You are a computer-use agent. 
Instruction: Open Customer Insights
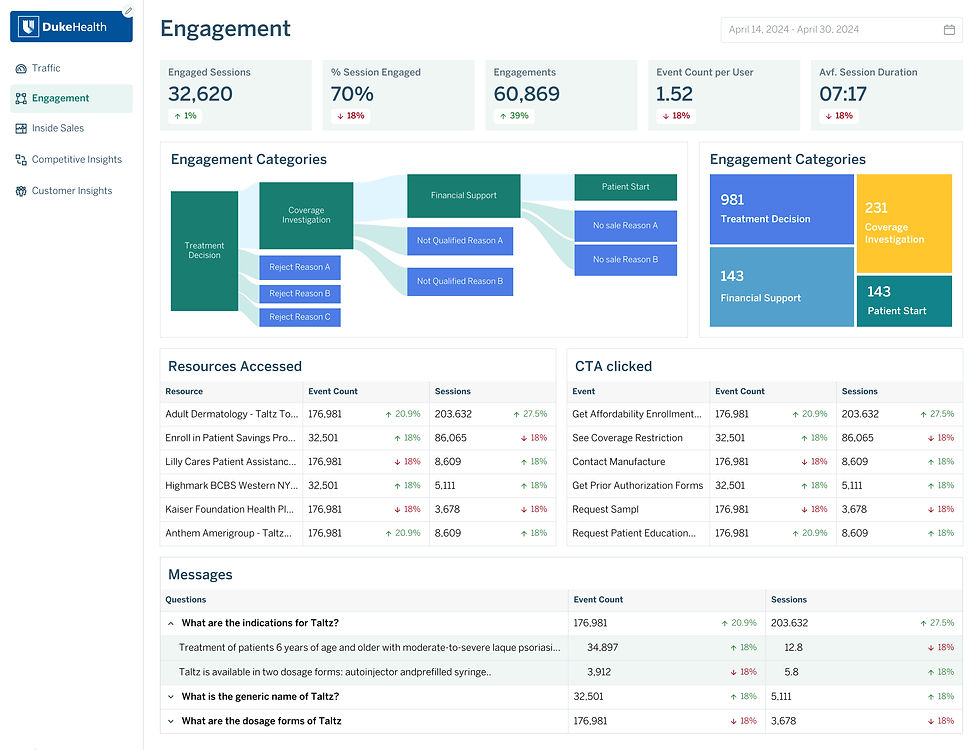71,190
